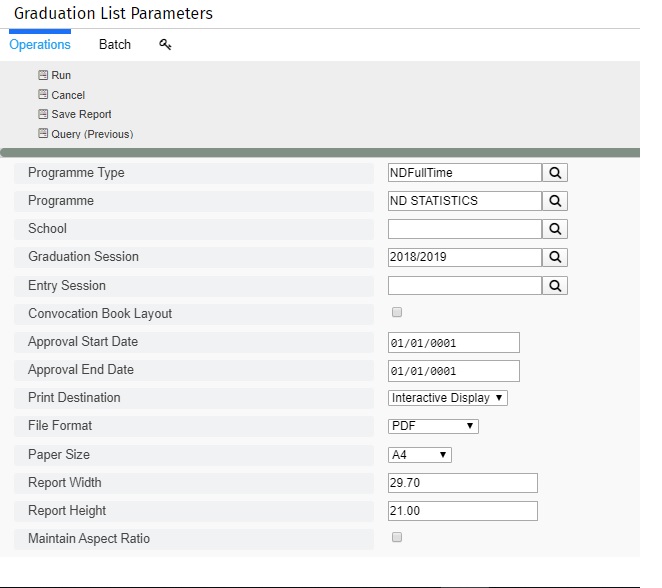662x588 pixels.
Task: Switch to the Batch tab
Action: 115,44
